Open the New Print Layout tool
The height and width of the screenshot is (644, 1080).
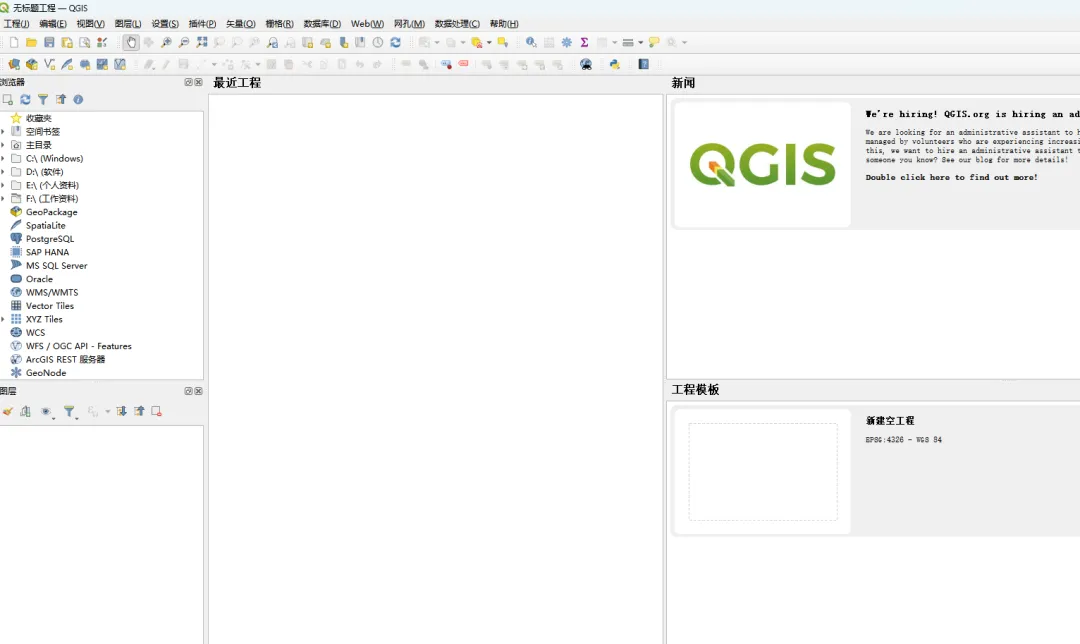(x=67, y=43)
